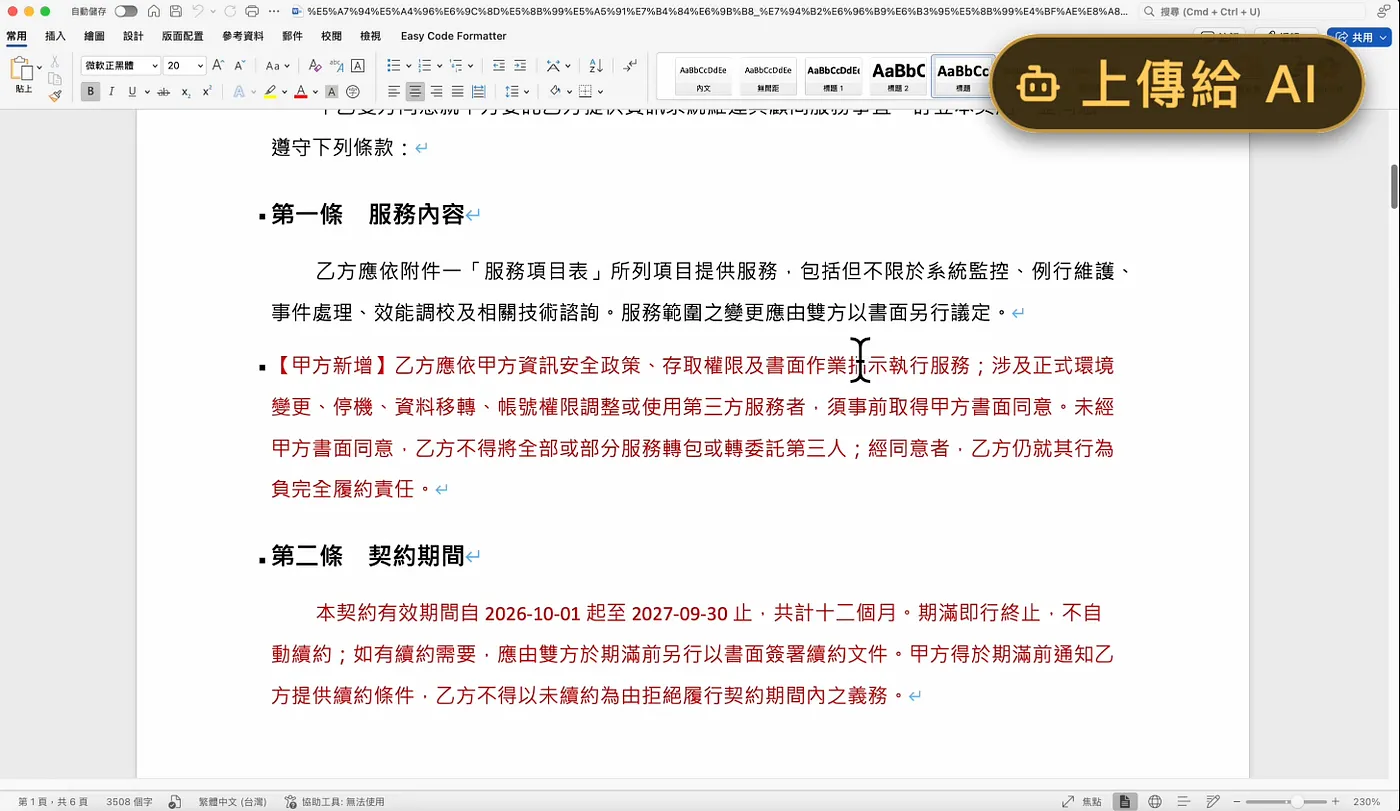The image size is (1400, 811).
Task: Expand the bullet list style dropdown arrow
Action: pos(408,65)
